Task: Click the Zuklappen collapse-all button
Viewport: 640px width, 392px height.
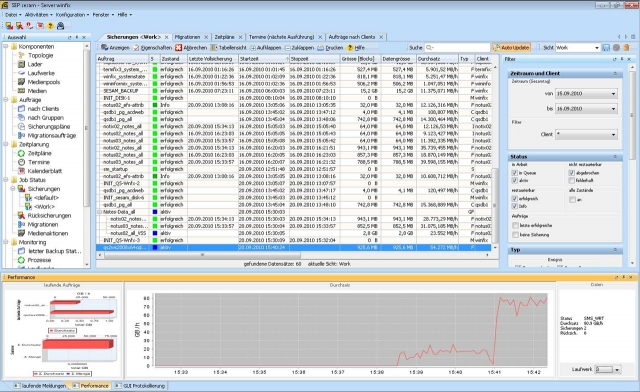Action: pos(299,48)
